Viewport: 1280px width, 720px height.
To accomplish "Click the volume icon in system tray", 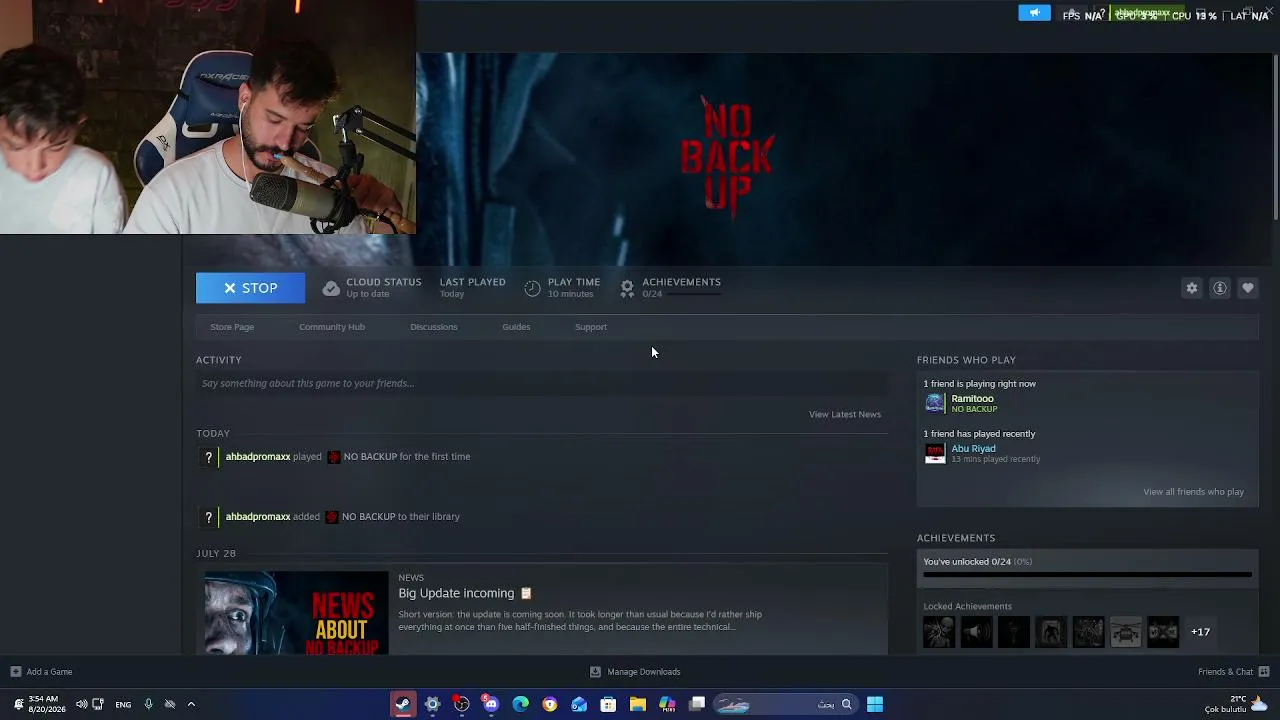I will pyautogui.click(x=81, y=704).
